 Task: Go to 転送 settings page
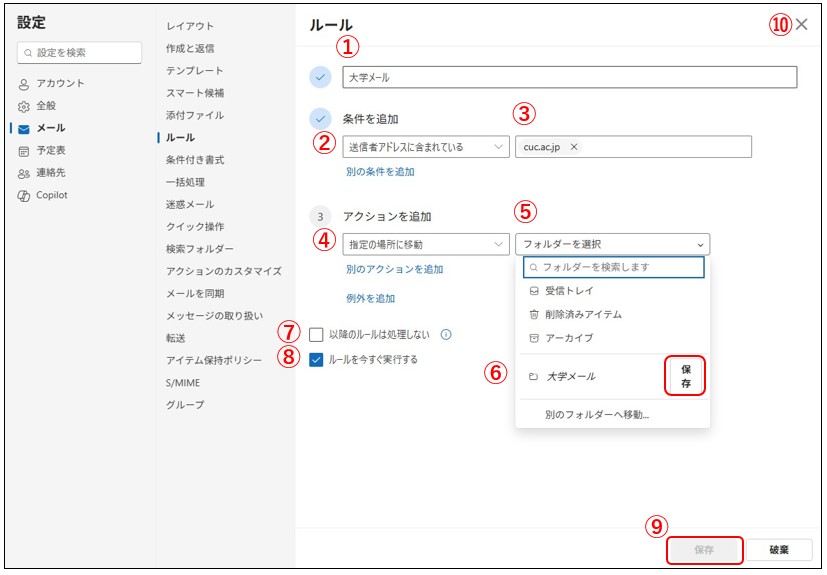pyautogui.click(x=177, y=338)
